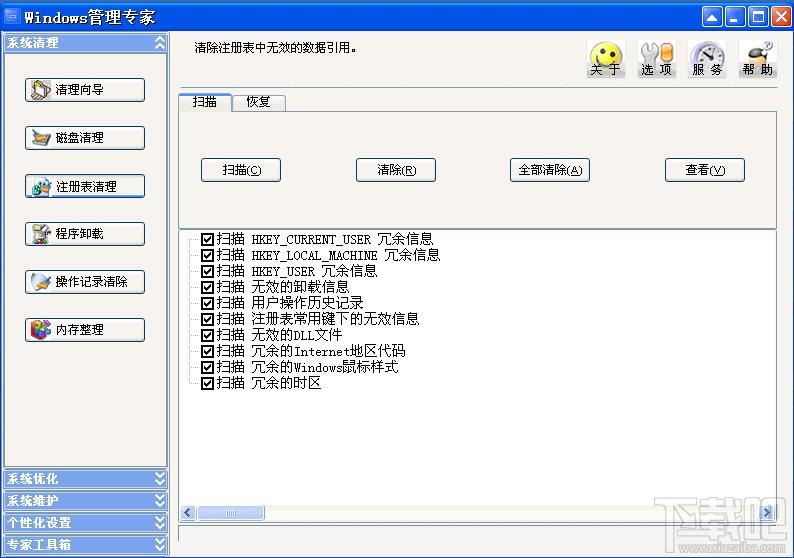Screen dimensions: 794x558
Task: Open the 关于 (About) smiley icon
Action: pyautogui.click(x=606, y=58)
